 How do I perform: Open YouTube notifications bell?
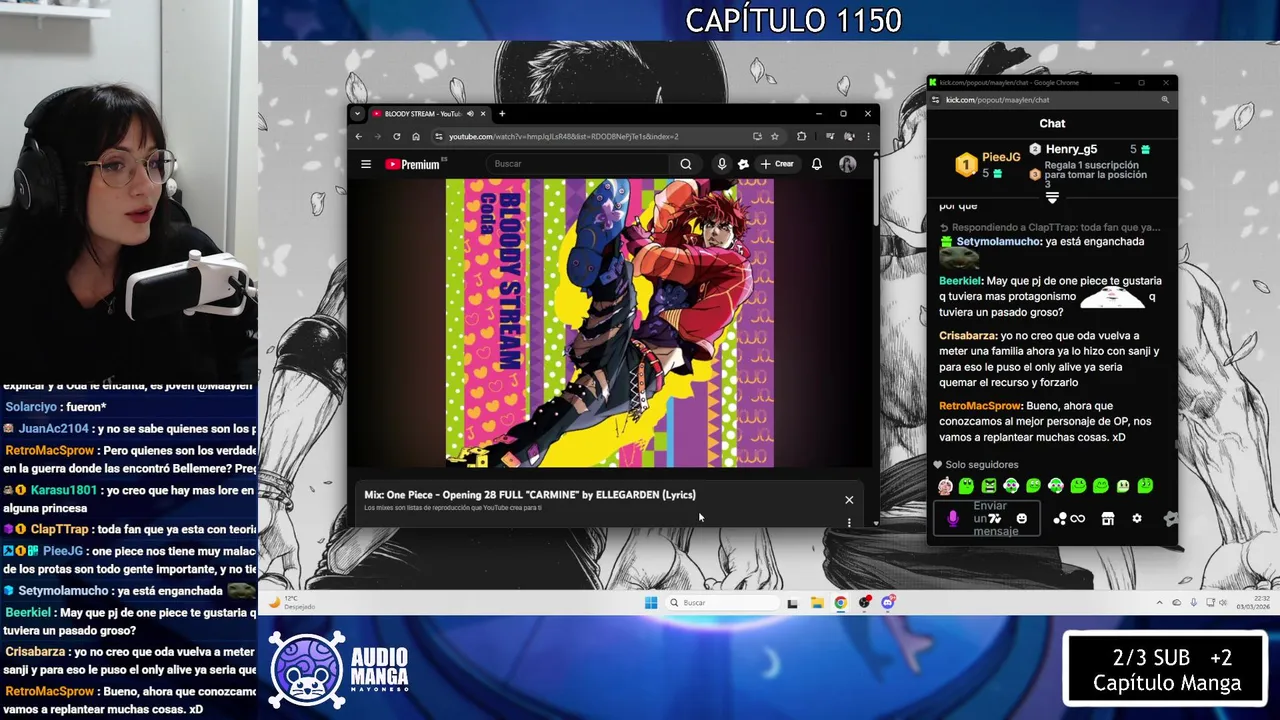pyautogui.click(x=817, y=164)
